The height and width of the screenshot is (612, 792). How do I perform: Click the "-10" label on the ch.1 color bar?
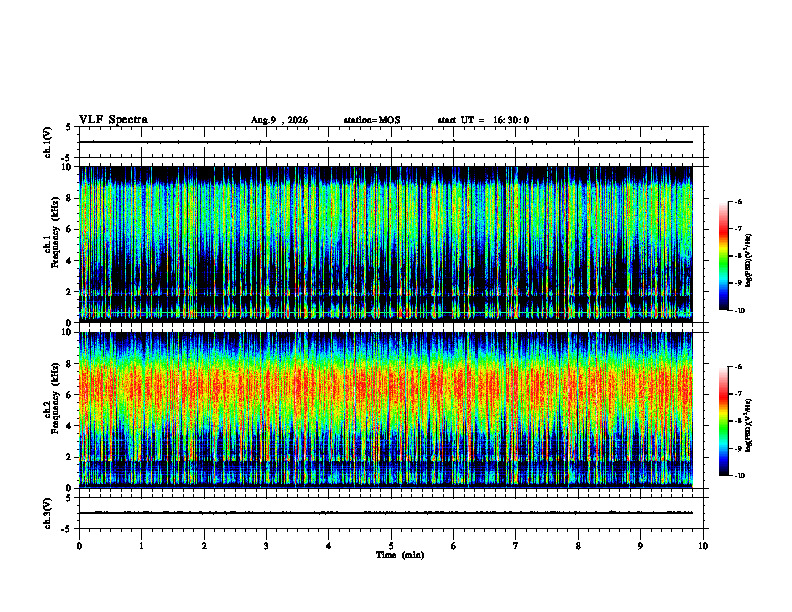pos(739,311)
